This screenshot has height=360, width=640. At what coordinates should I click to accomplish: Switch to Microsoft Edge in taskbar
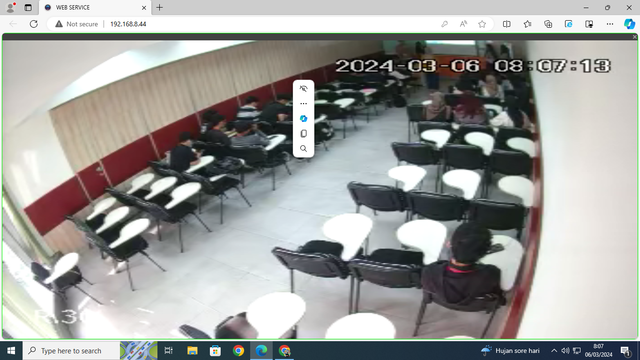pyautogui.click(x=261, y=351)
